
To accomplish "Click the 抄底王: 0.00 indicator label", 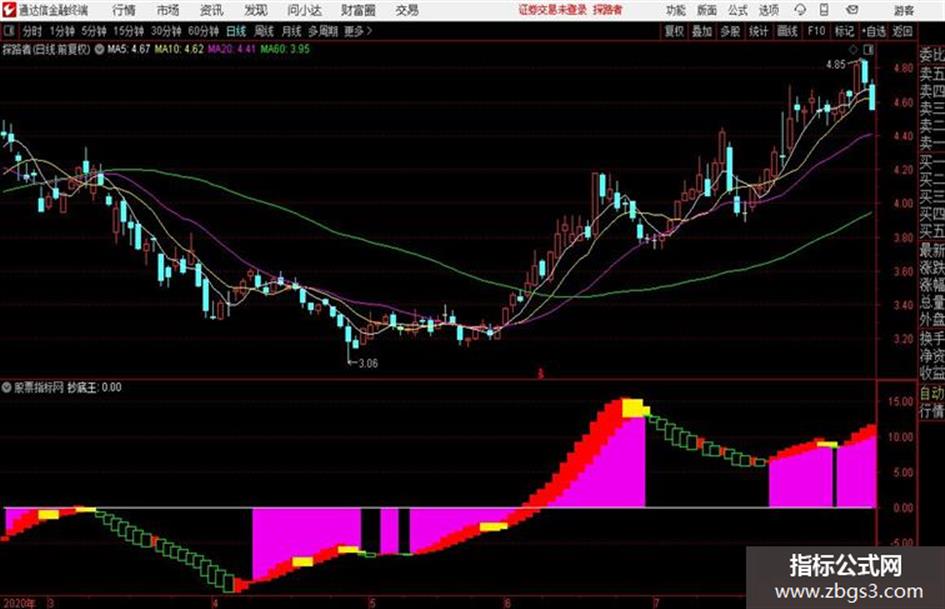I will tap(94, 387).
